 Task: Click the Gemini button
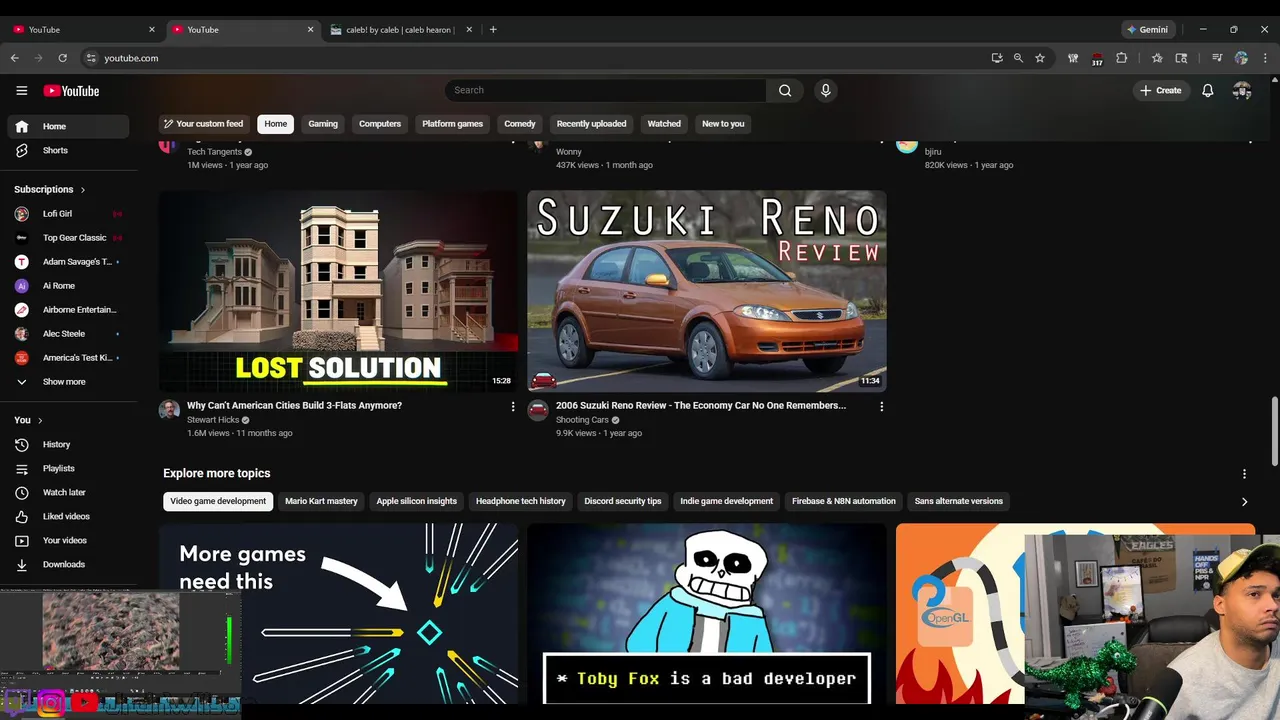1147,29
